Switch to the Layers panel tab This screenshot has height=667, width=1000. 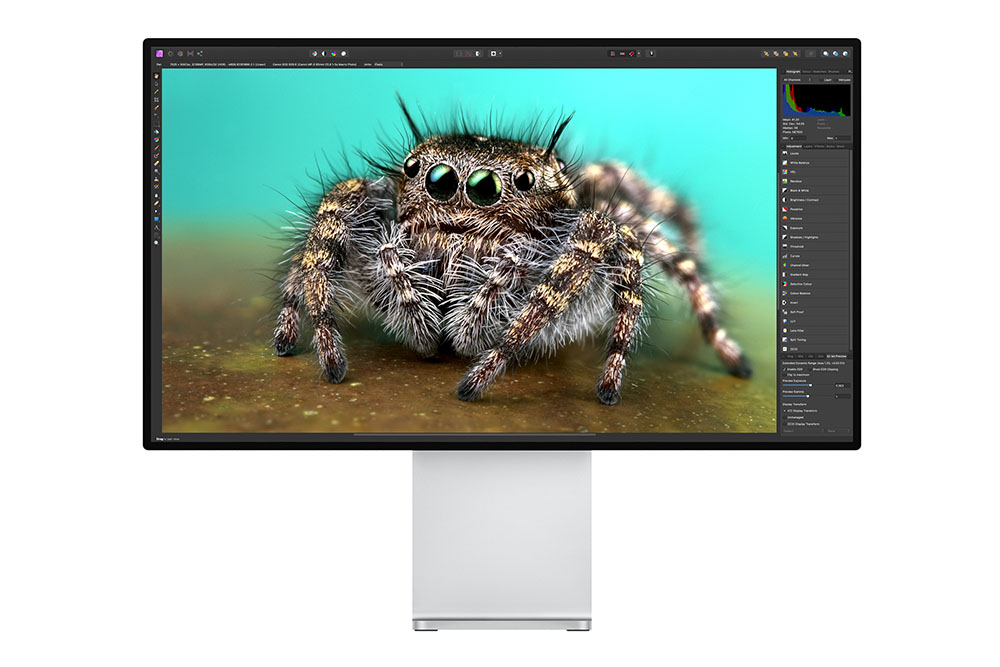coord(808,146)
